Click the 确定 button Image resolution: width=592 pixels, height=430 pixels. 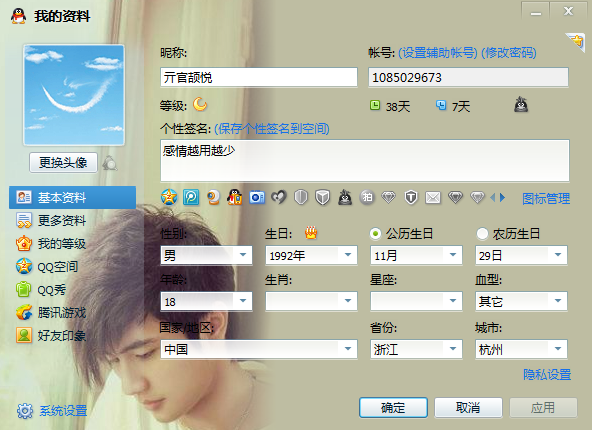tap(393, 407)
